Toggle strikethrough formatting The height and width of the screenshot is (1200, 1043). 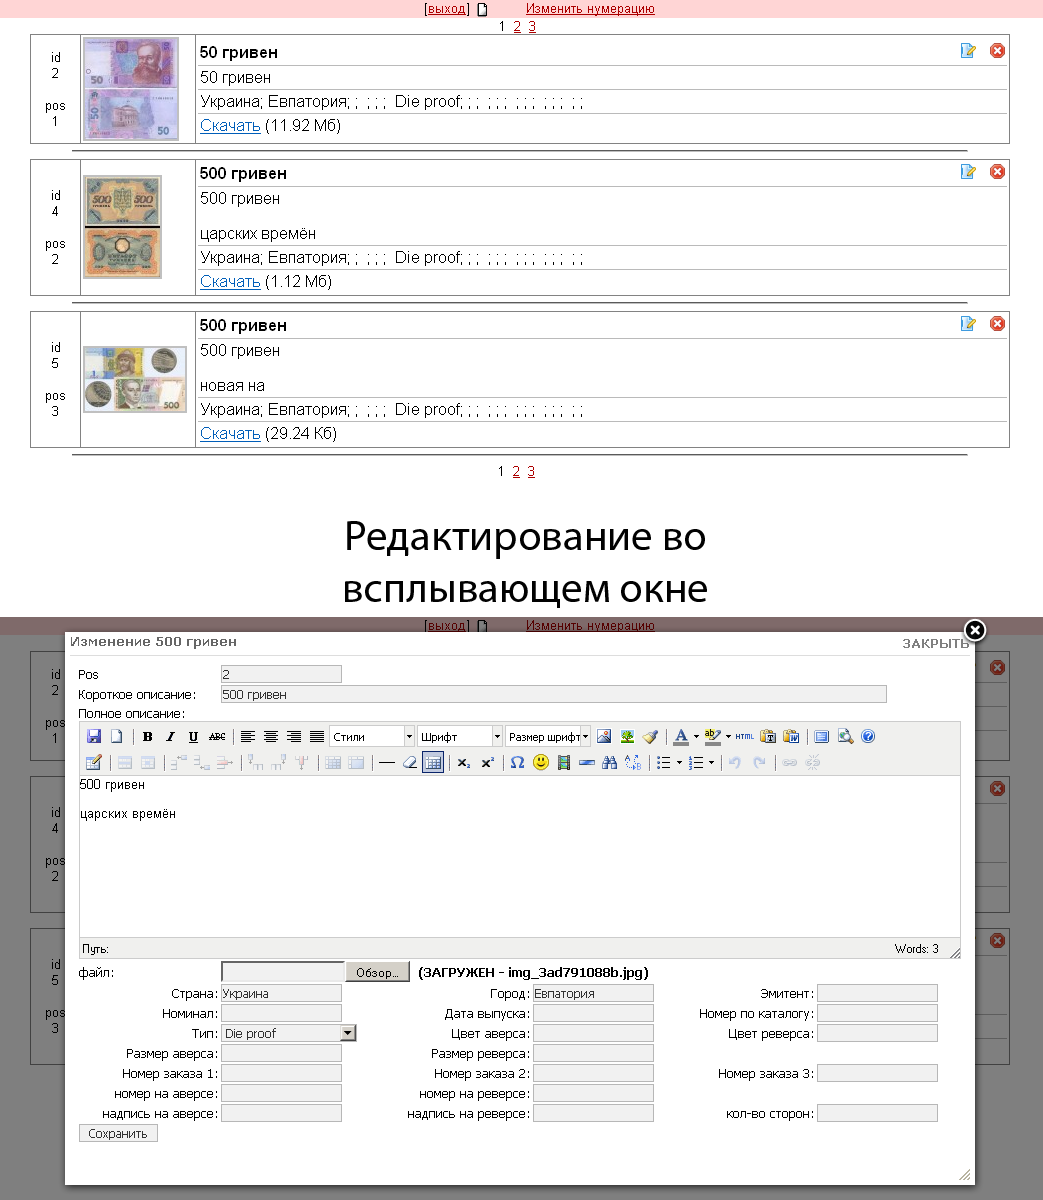click(x=216, y=737)
